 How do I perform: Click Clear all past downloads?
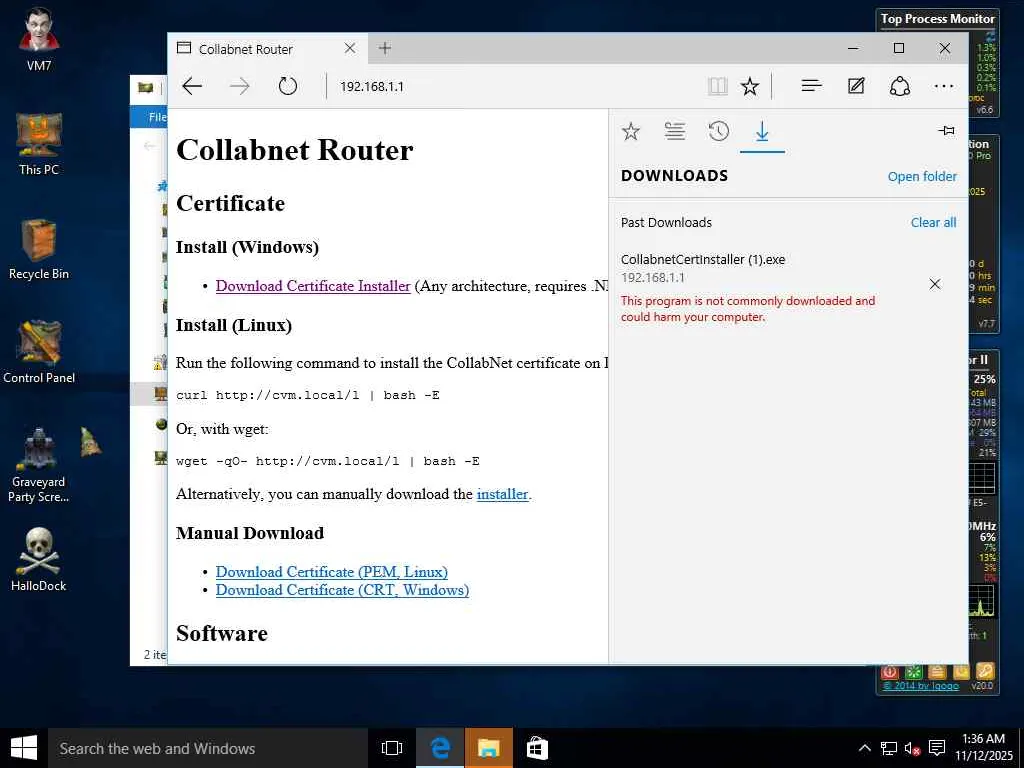933,223
